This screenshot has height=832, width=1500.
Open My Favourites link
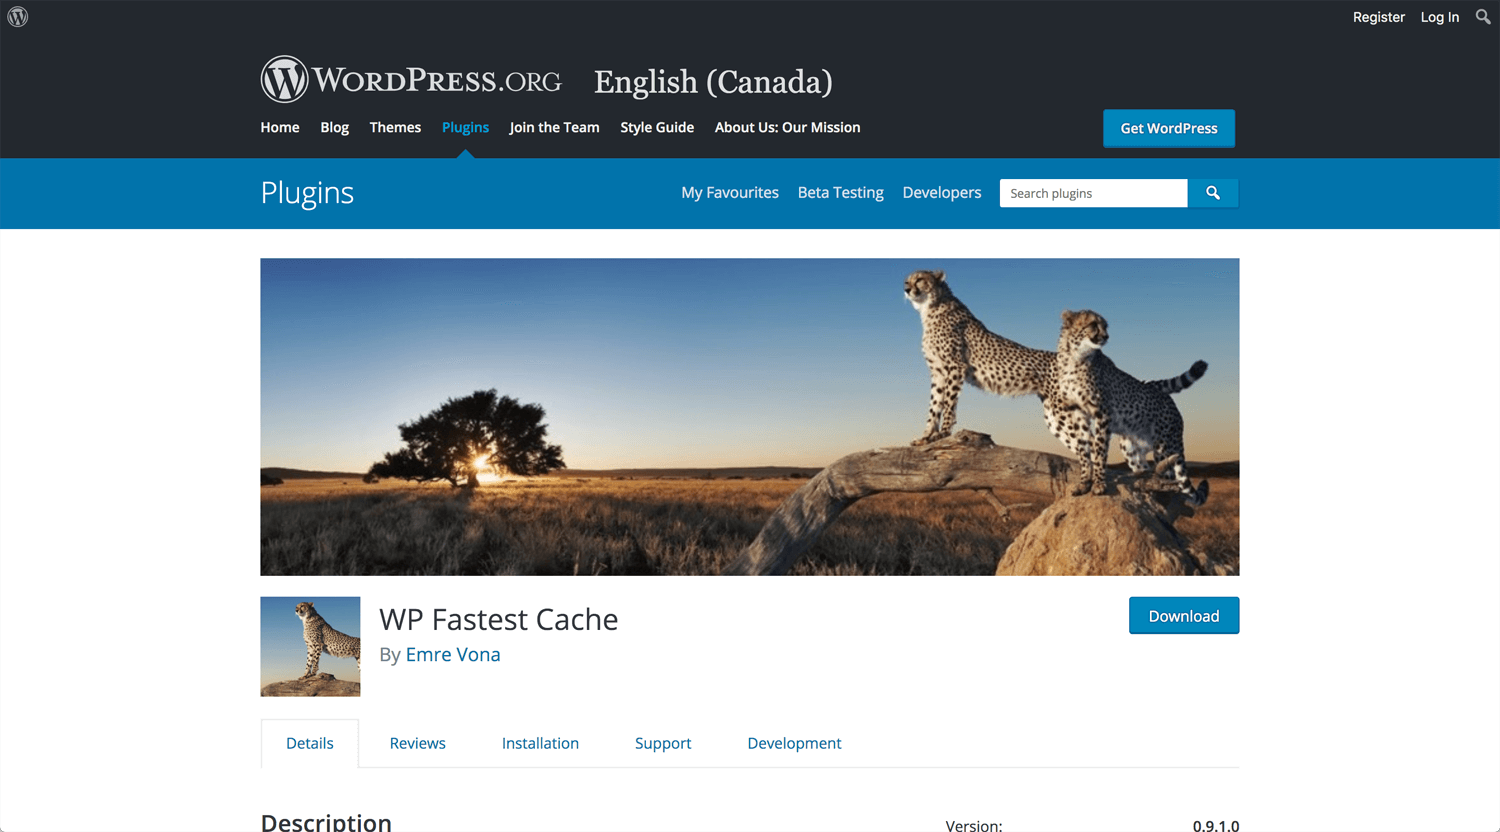tap(730, 193)
